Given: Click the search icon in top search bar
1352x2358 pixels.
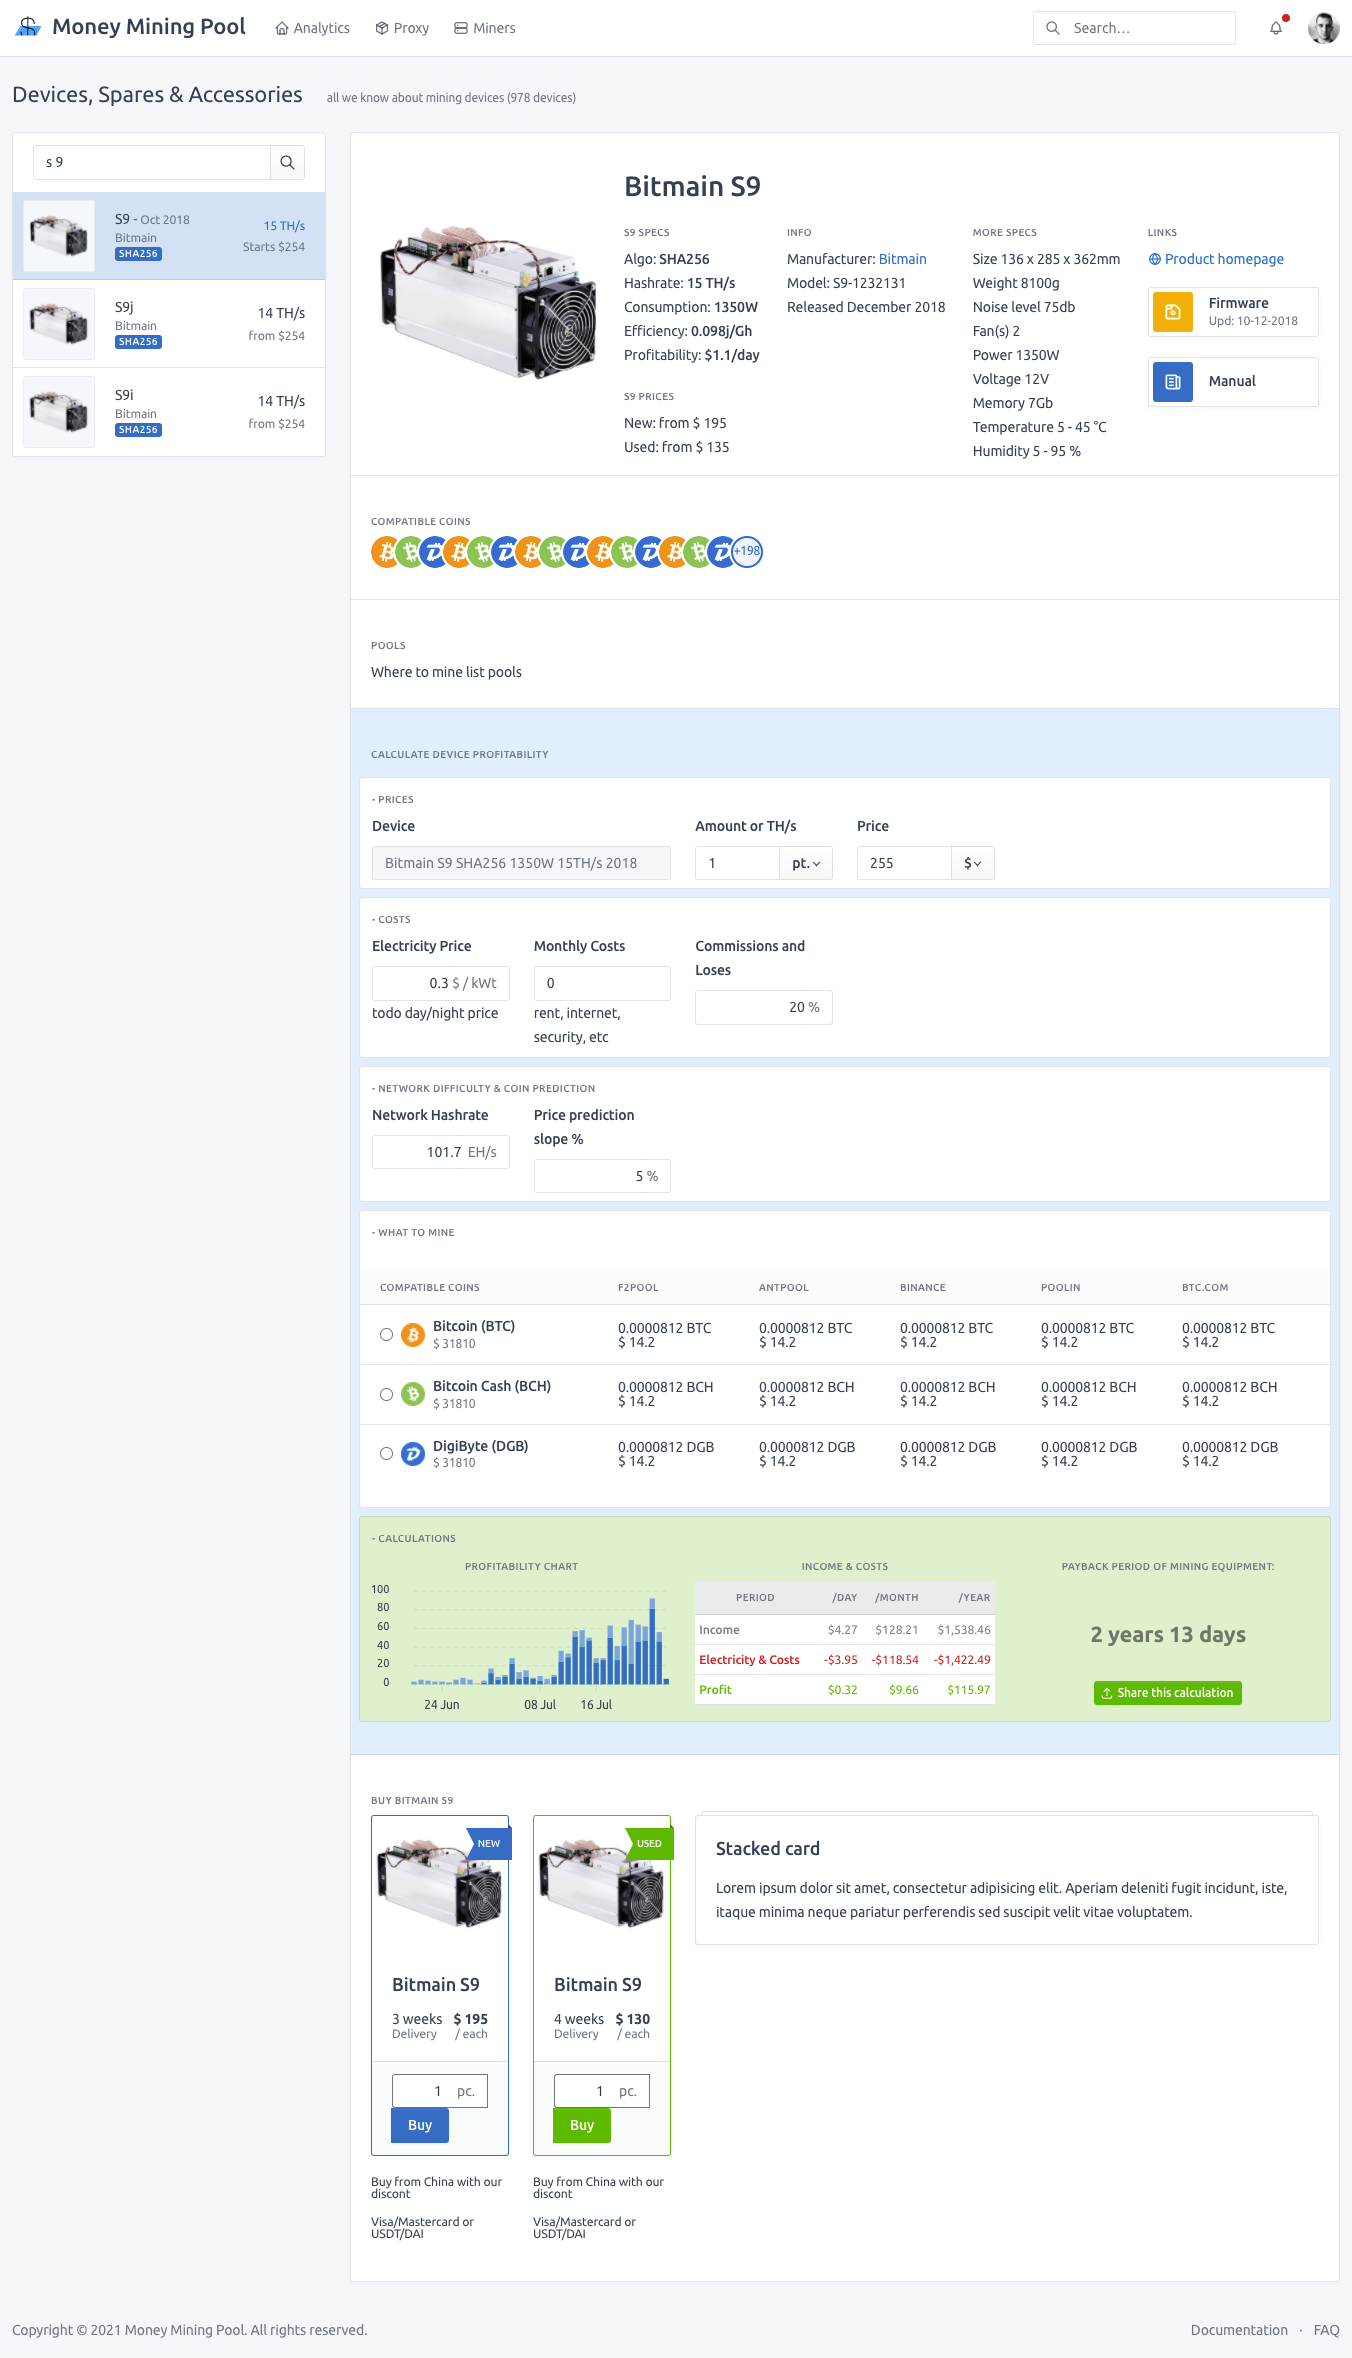Looking at the screenshot, I should 1053,28.
